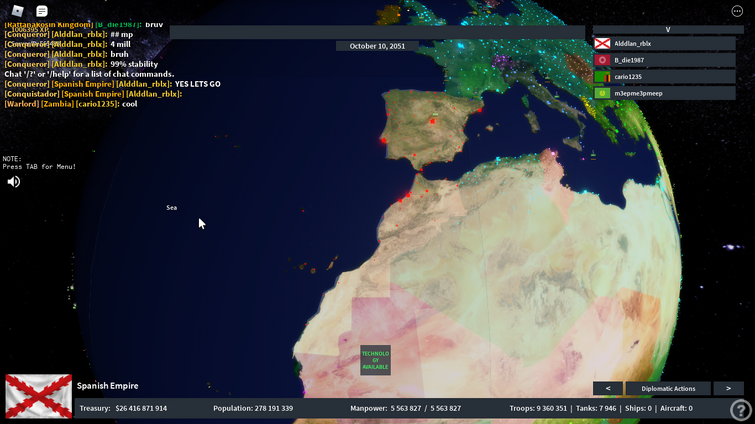
Task: Click Technology Available notification
Action: click(x=375, y=360)
